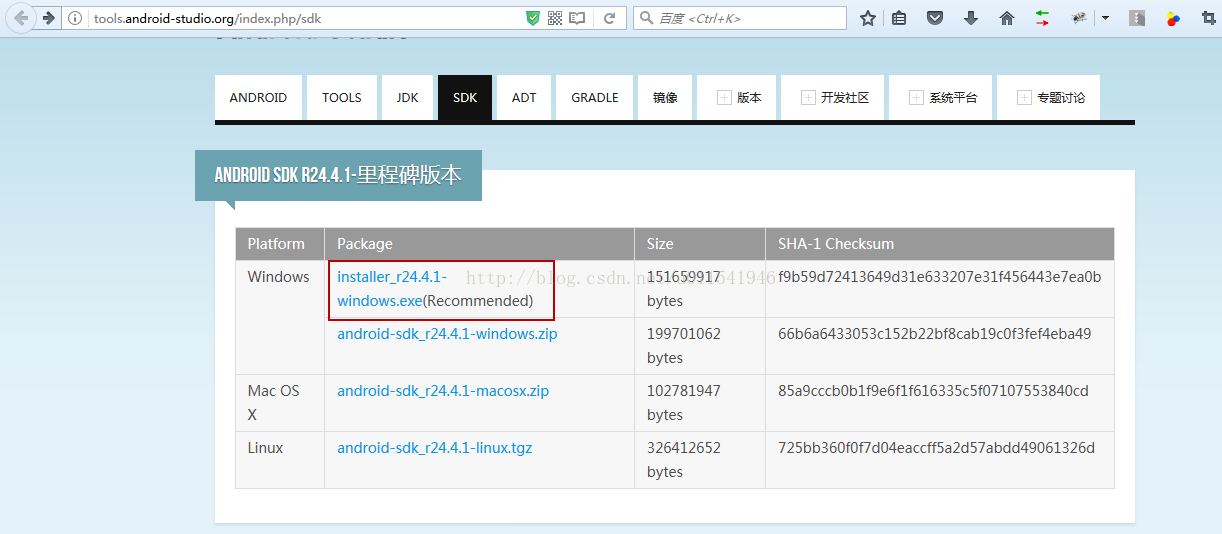Switch to the JDK tab
Viewport: 1222px width, 534px height.
click(407, 98)
